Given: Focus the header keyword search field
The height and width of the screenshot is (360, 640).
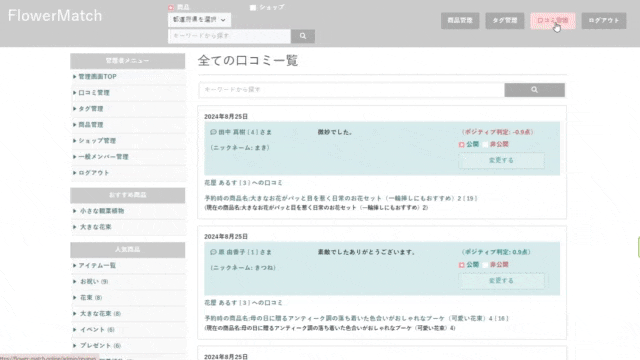Looking at the screenshot, I should 229,36.
